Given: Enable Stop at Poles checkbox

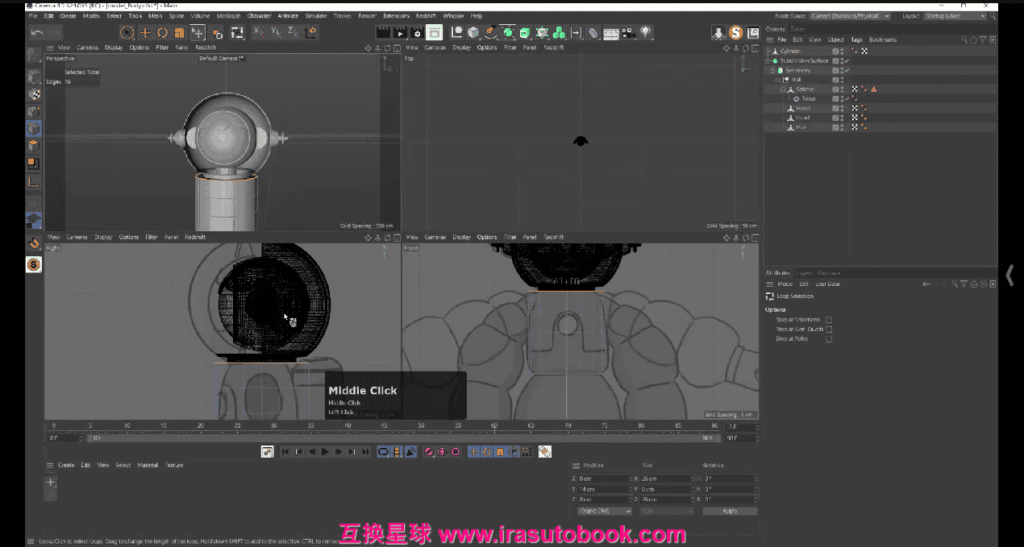Looking at the screenshot, I should click(829, 339).
